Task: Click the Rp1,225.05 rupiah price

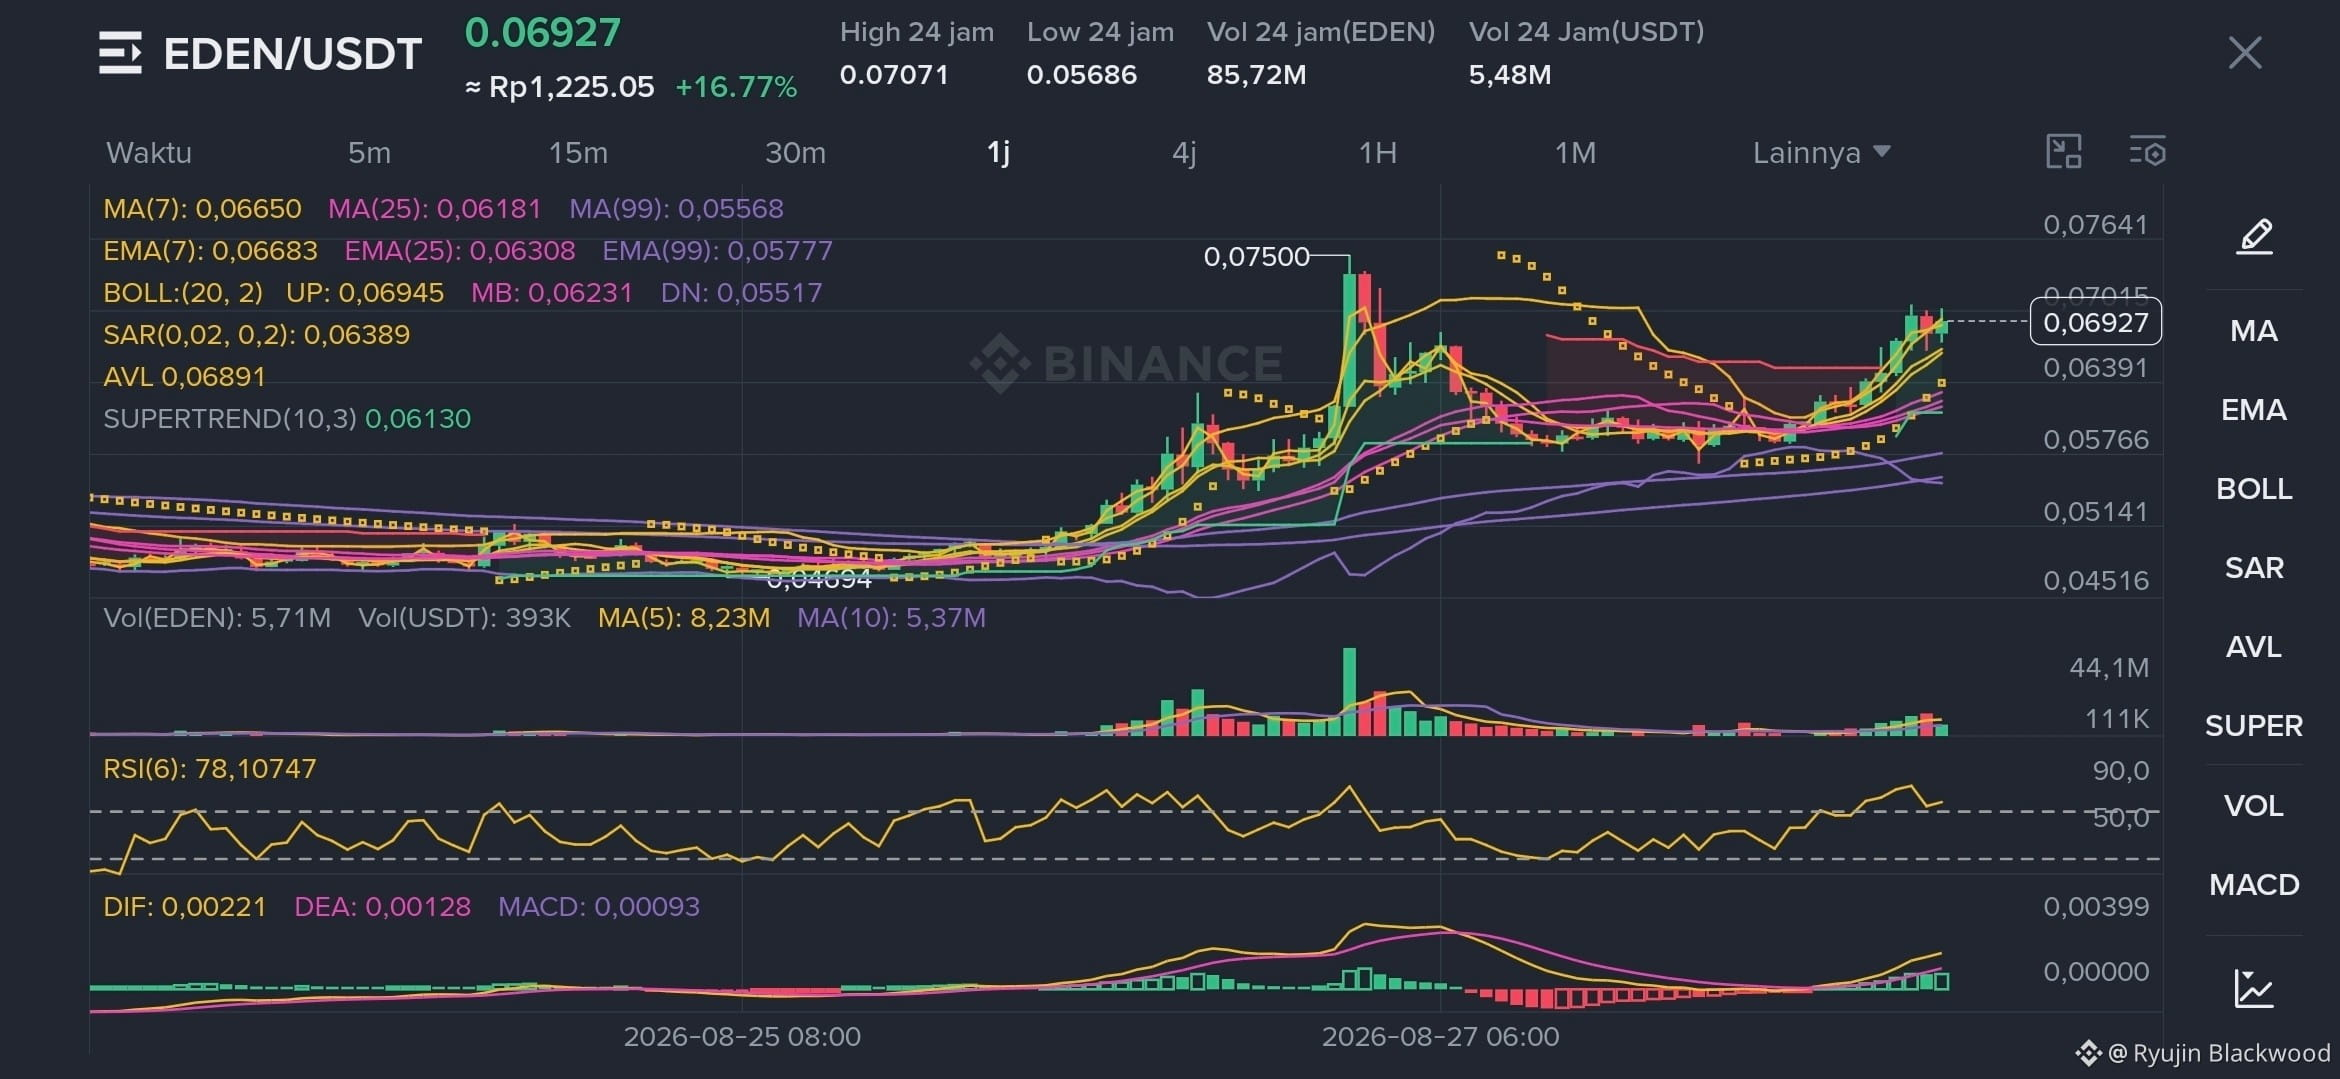Action: point(571,88)
